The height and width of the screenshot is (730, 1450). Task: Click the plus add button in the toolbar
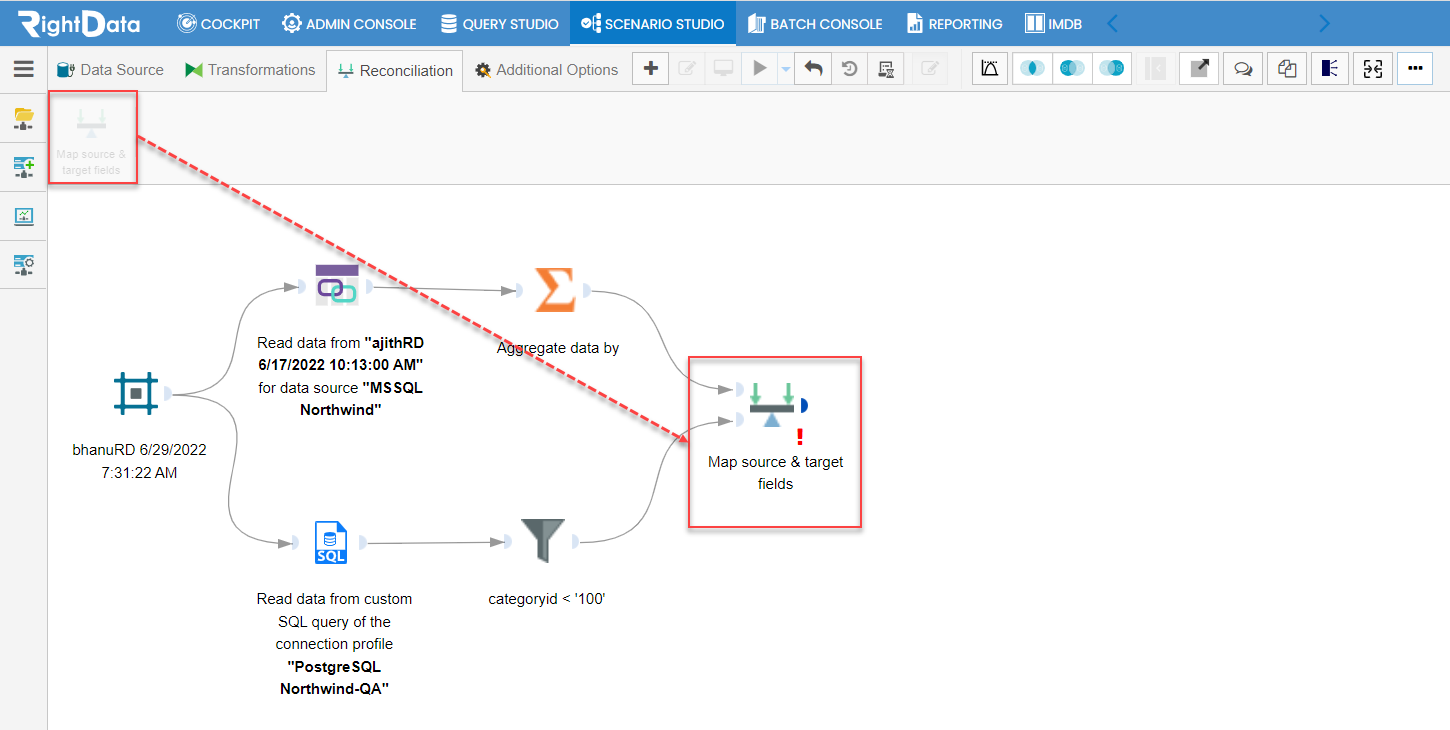pos(651,68)
